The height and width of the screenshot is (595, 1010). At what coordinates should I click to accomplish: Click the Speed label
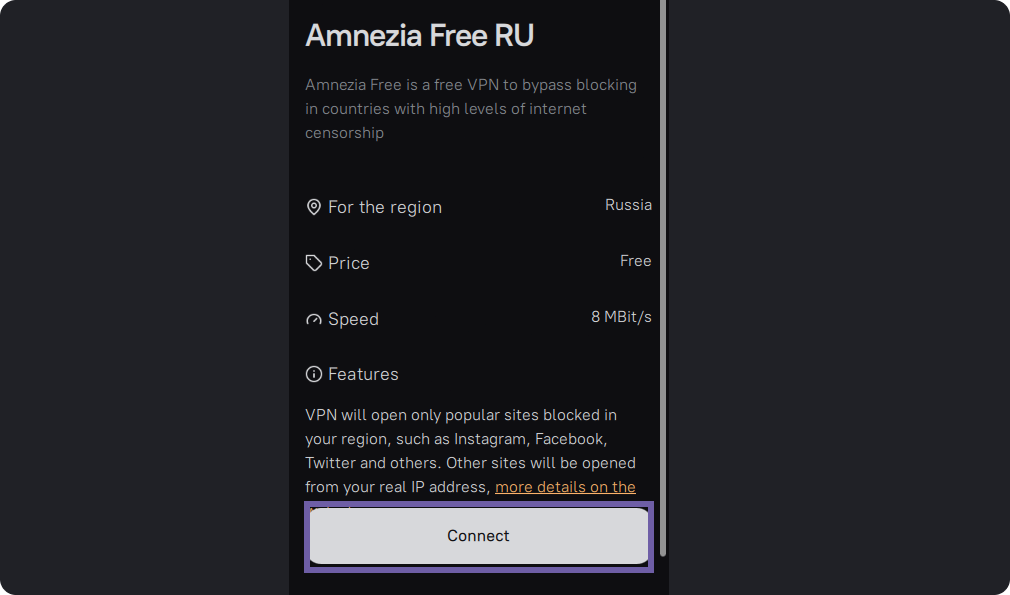click(353, 319)
